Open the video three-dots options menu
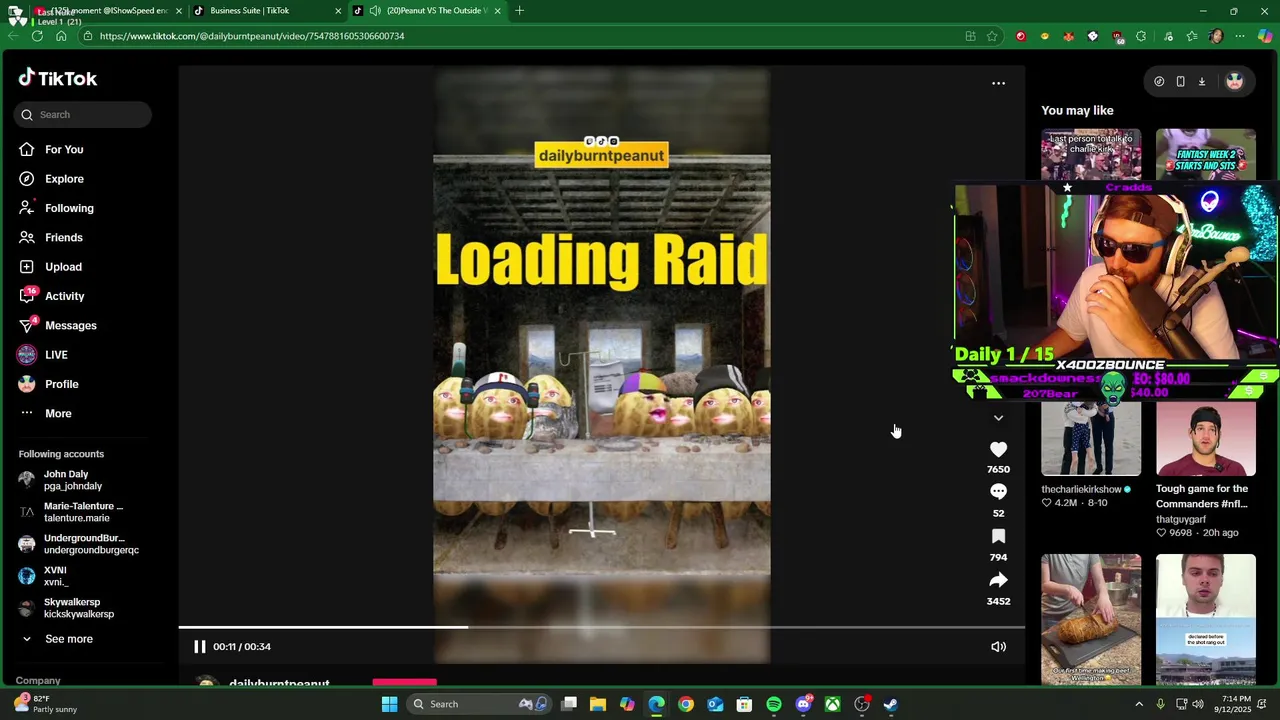 click(998, 83)
